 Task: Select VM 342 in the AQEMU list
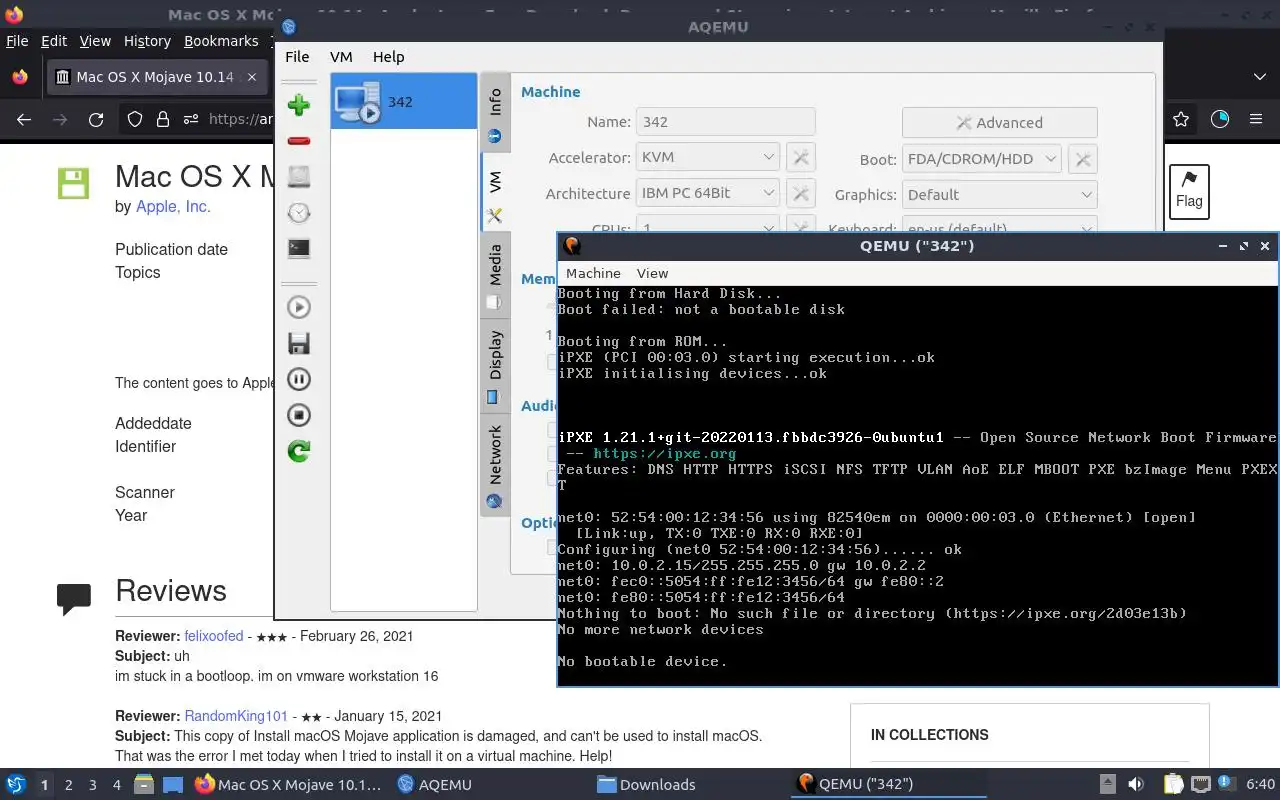tap(403, 101)
